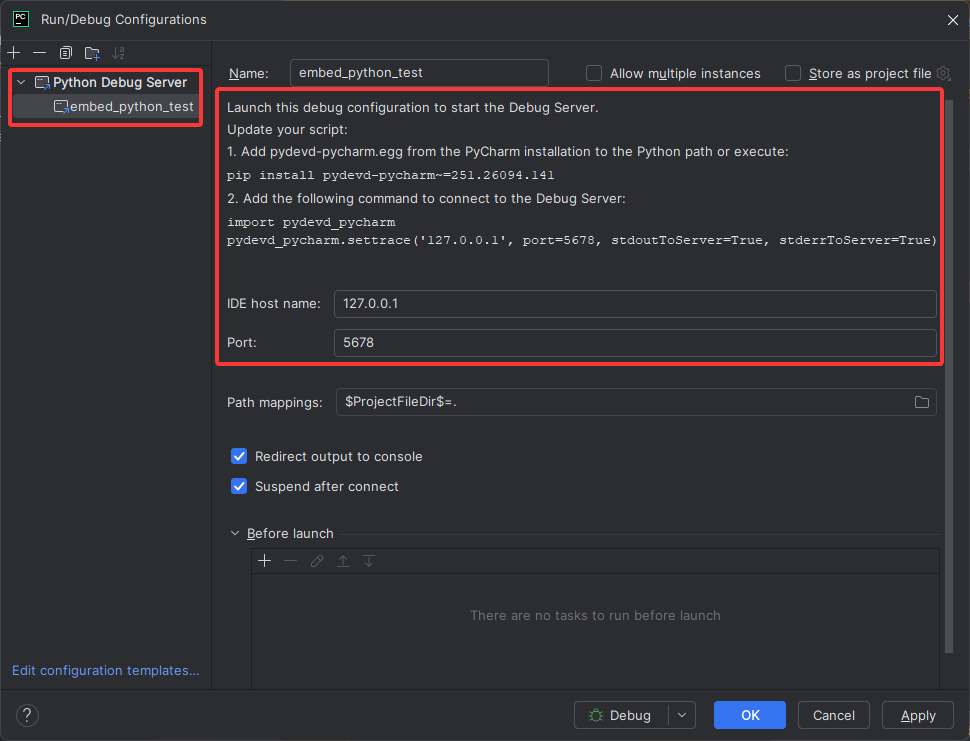Open the Debug button dropdown arrow
Screen dimensions: 970x741
pyautogui.click(x=682, y=715)
